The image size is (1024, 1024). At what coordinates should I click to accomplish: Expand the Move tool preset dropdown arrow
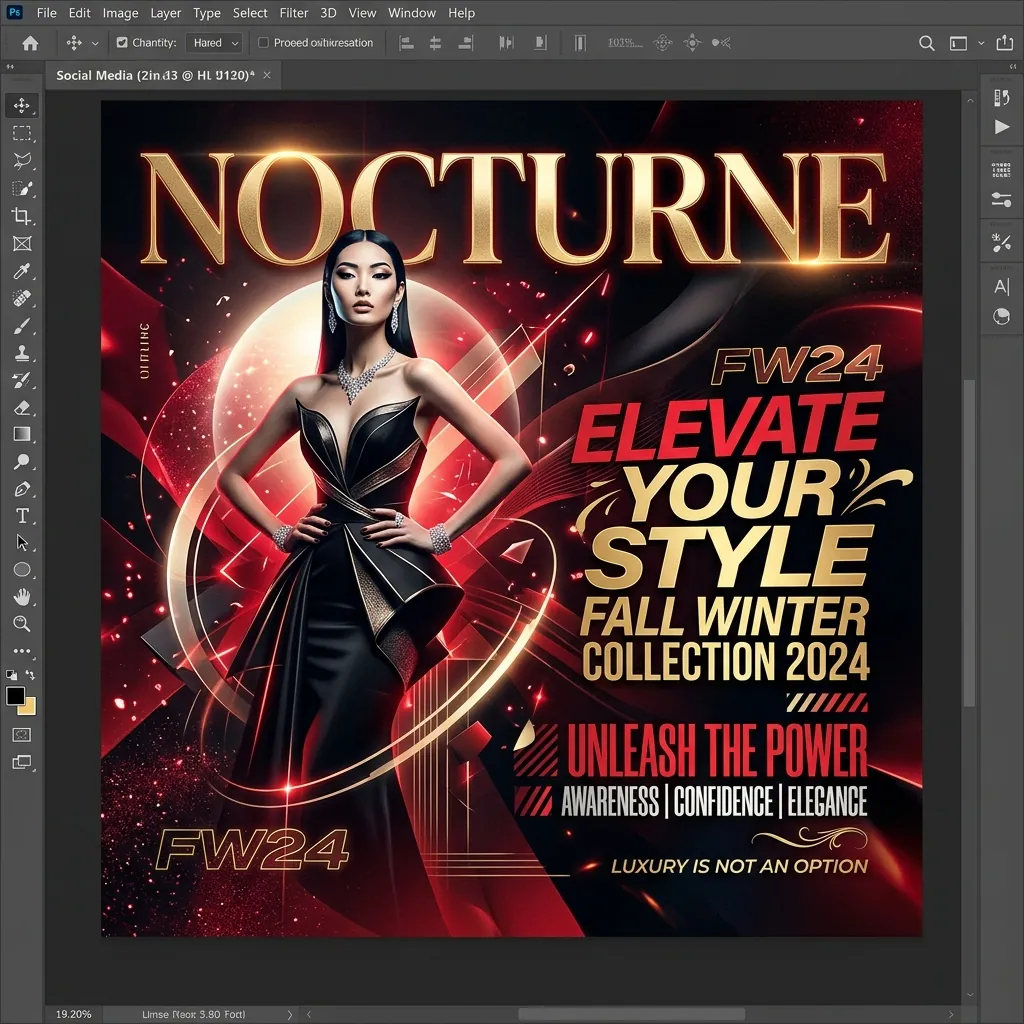pyautogui.click(x=95, y=43)
